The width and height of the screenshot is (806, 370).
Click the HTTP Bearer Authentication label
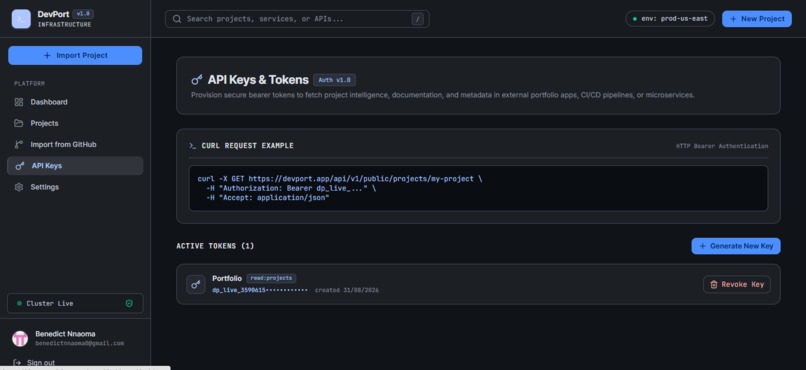coord(722,146)
